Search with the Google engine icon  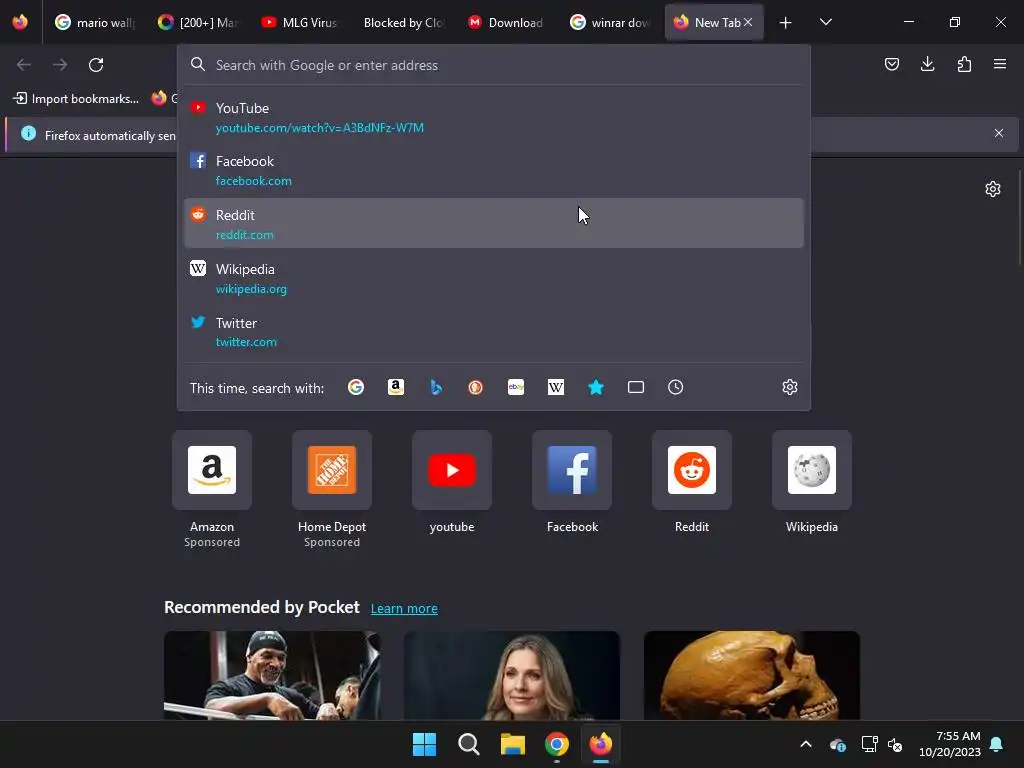(356, 387)
